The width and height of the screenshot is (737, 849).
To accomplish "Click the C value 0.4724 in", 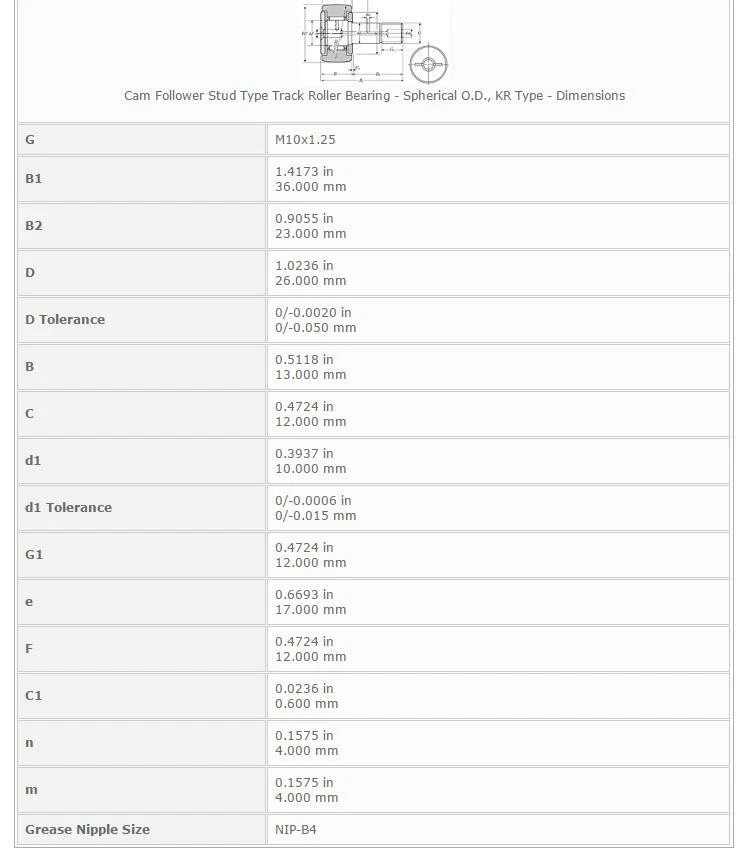I will (304, 407).
